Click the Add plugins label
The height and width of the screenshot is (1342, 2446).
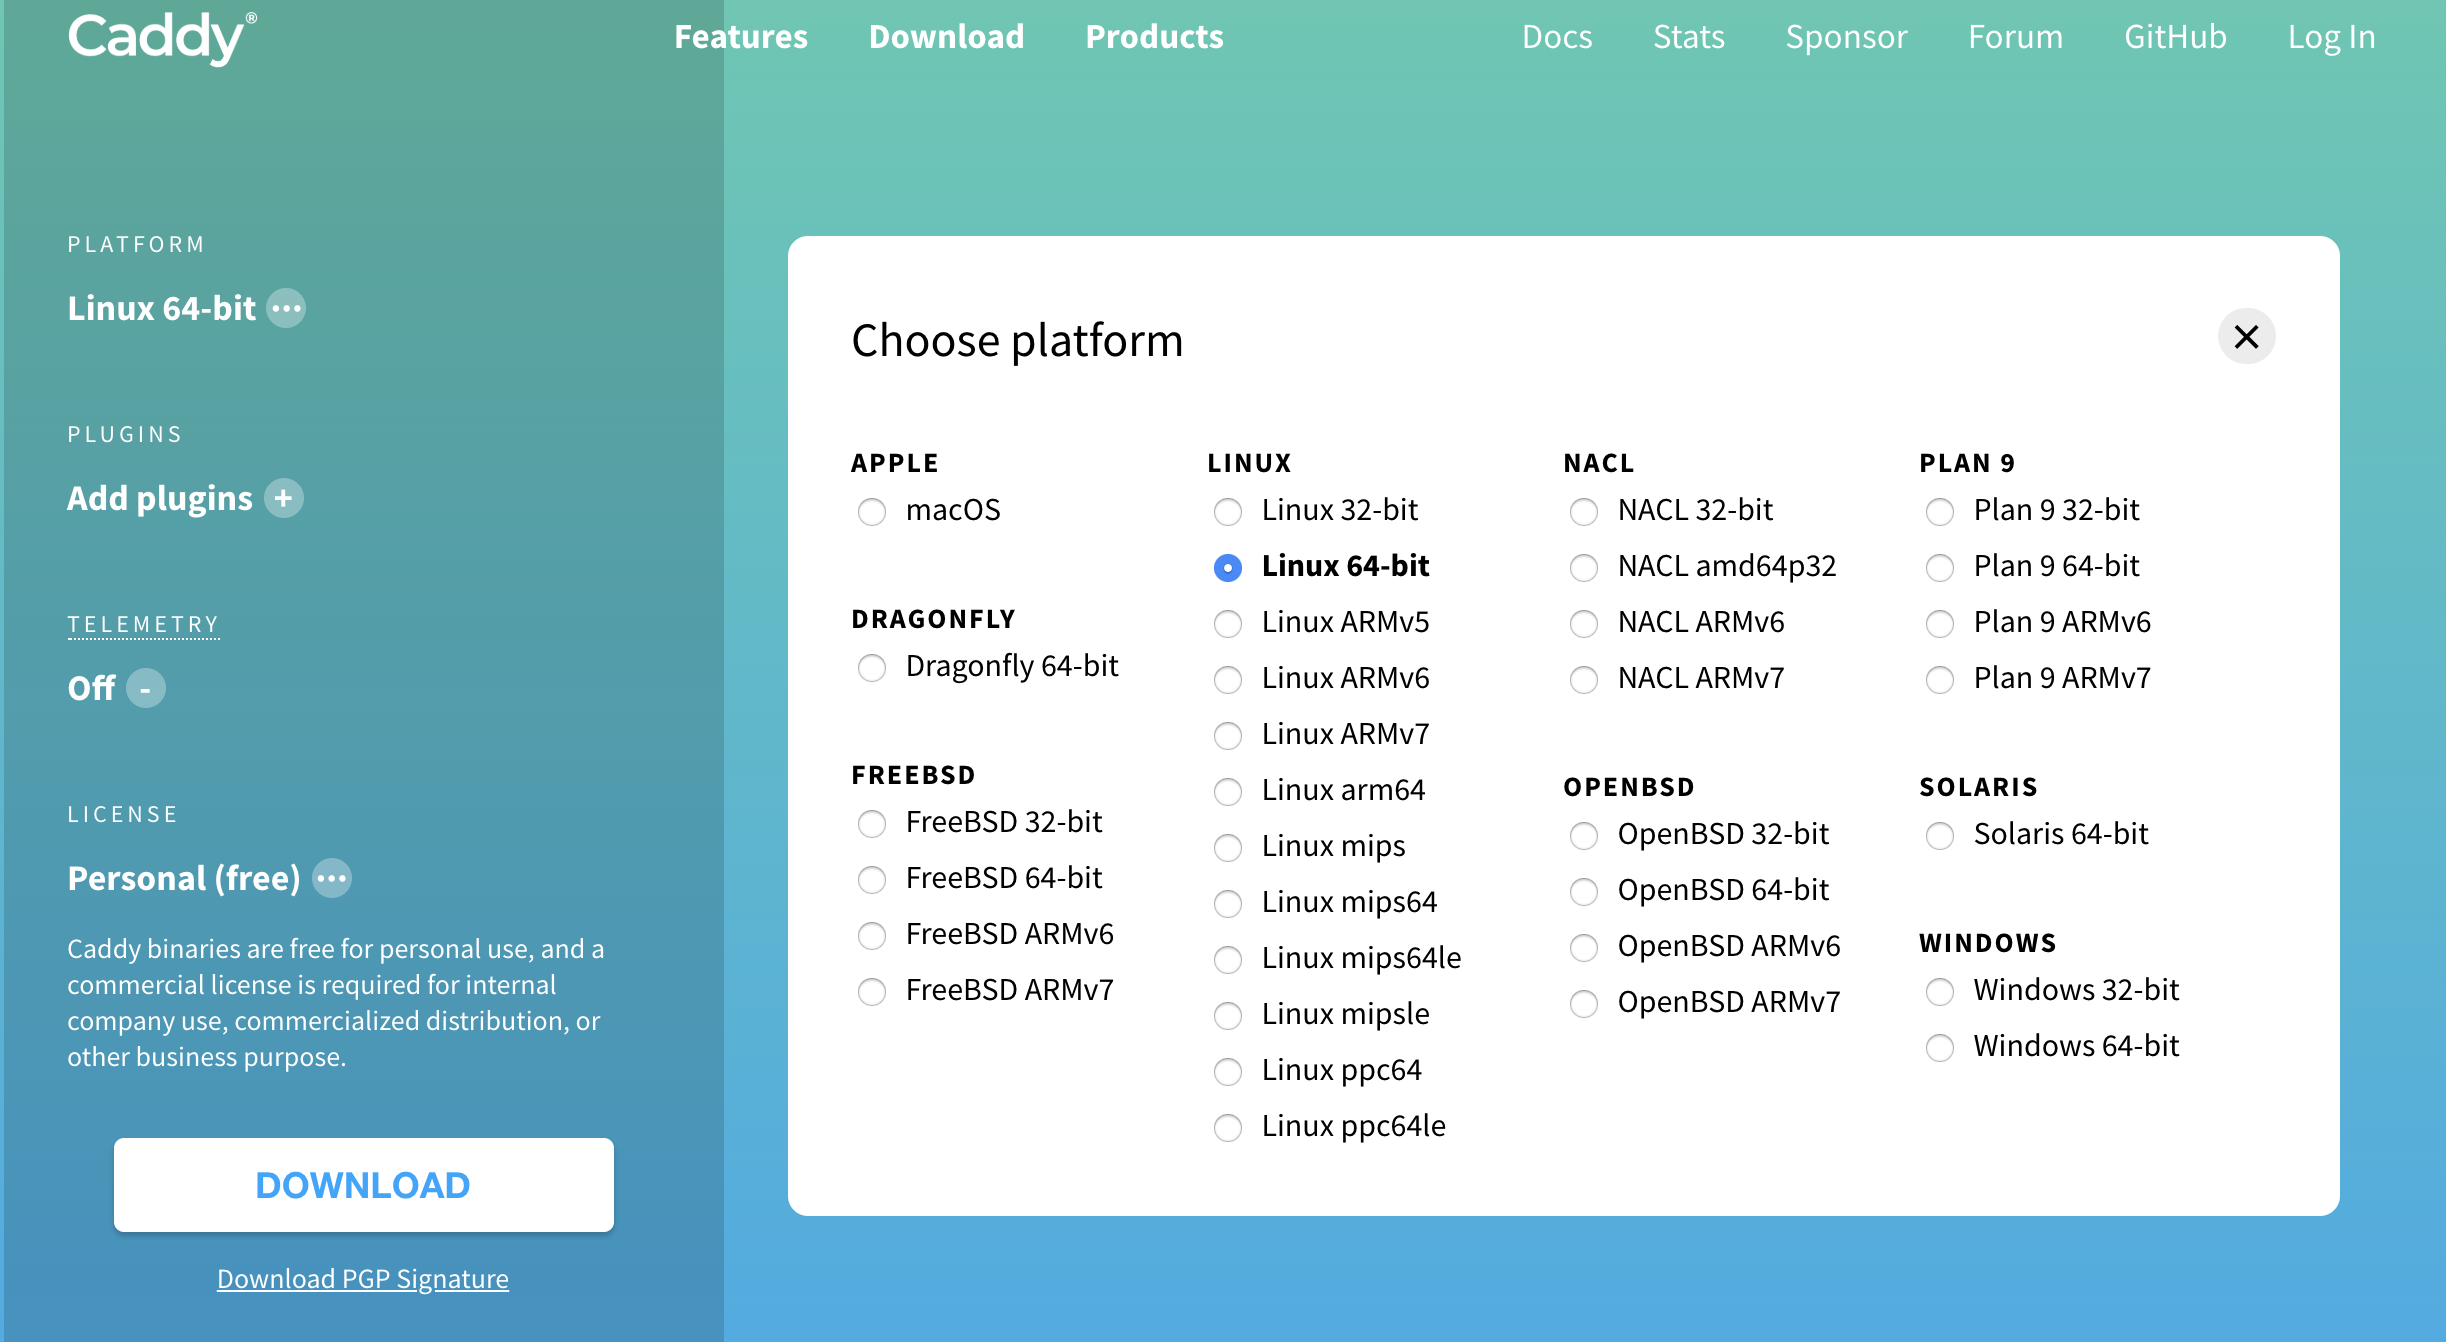coord(160,498)
